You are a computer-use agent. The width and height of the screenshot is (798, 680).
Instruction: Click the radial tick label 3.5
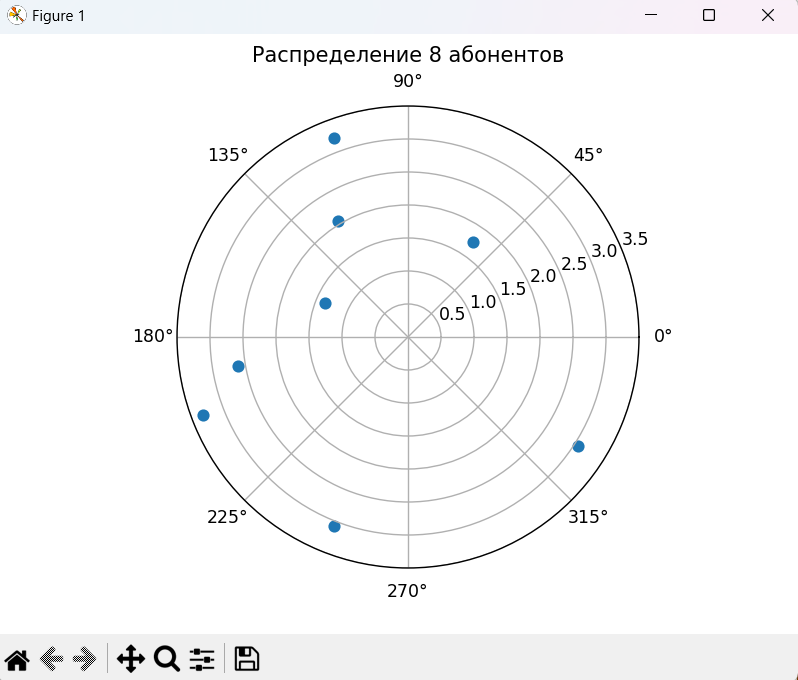[x=635, y=238]
